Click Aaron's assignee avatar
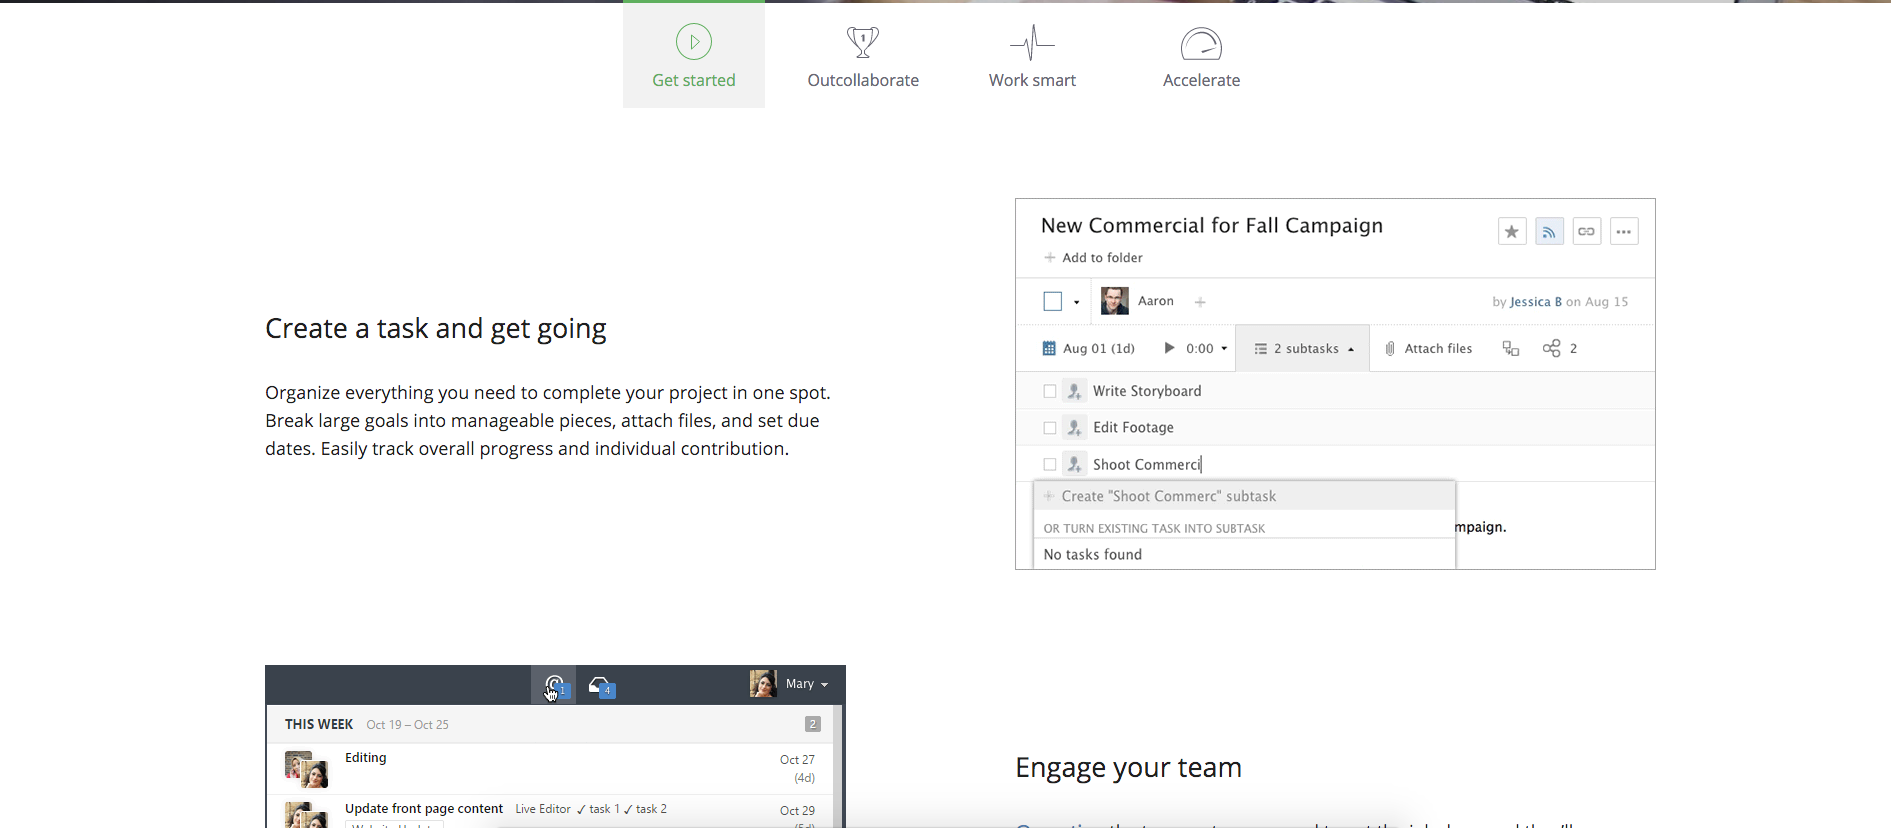Screen dimensions: 1891x828 pos(1115,301)
